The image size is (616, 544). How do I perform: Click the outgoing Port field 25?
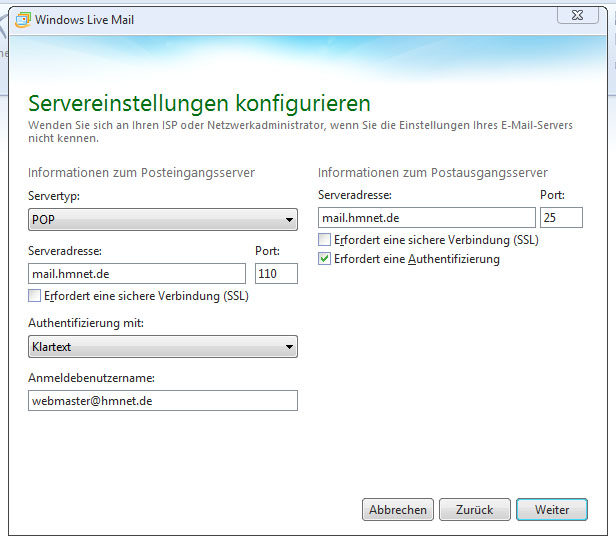point(561,218)
